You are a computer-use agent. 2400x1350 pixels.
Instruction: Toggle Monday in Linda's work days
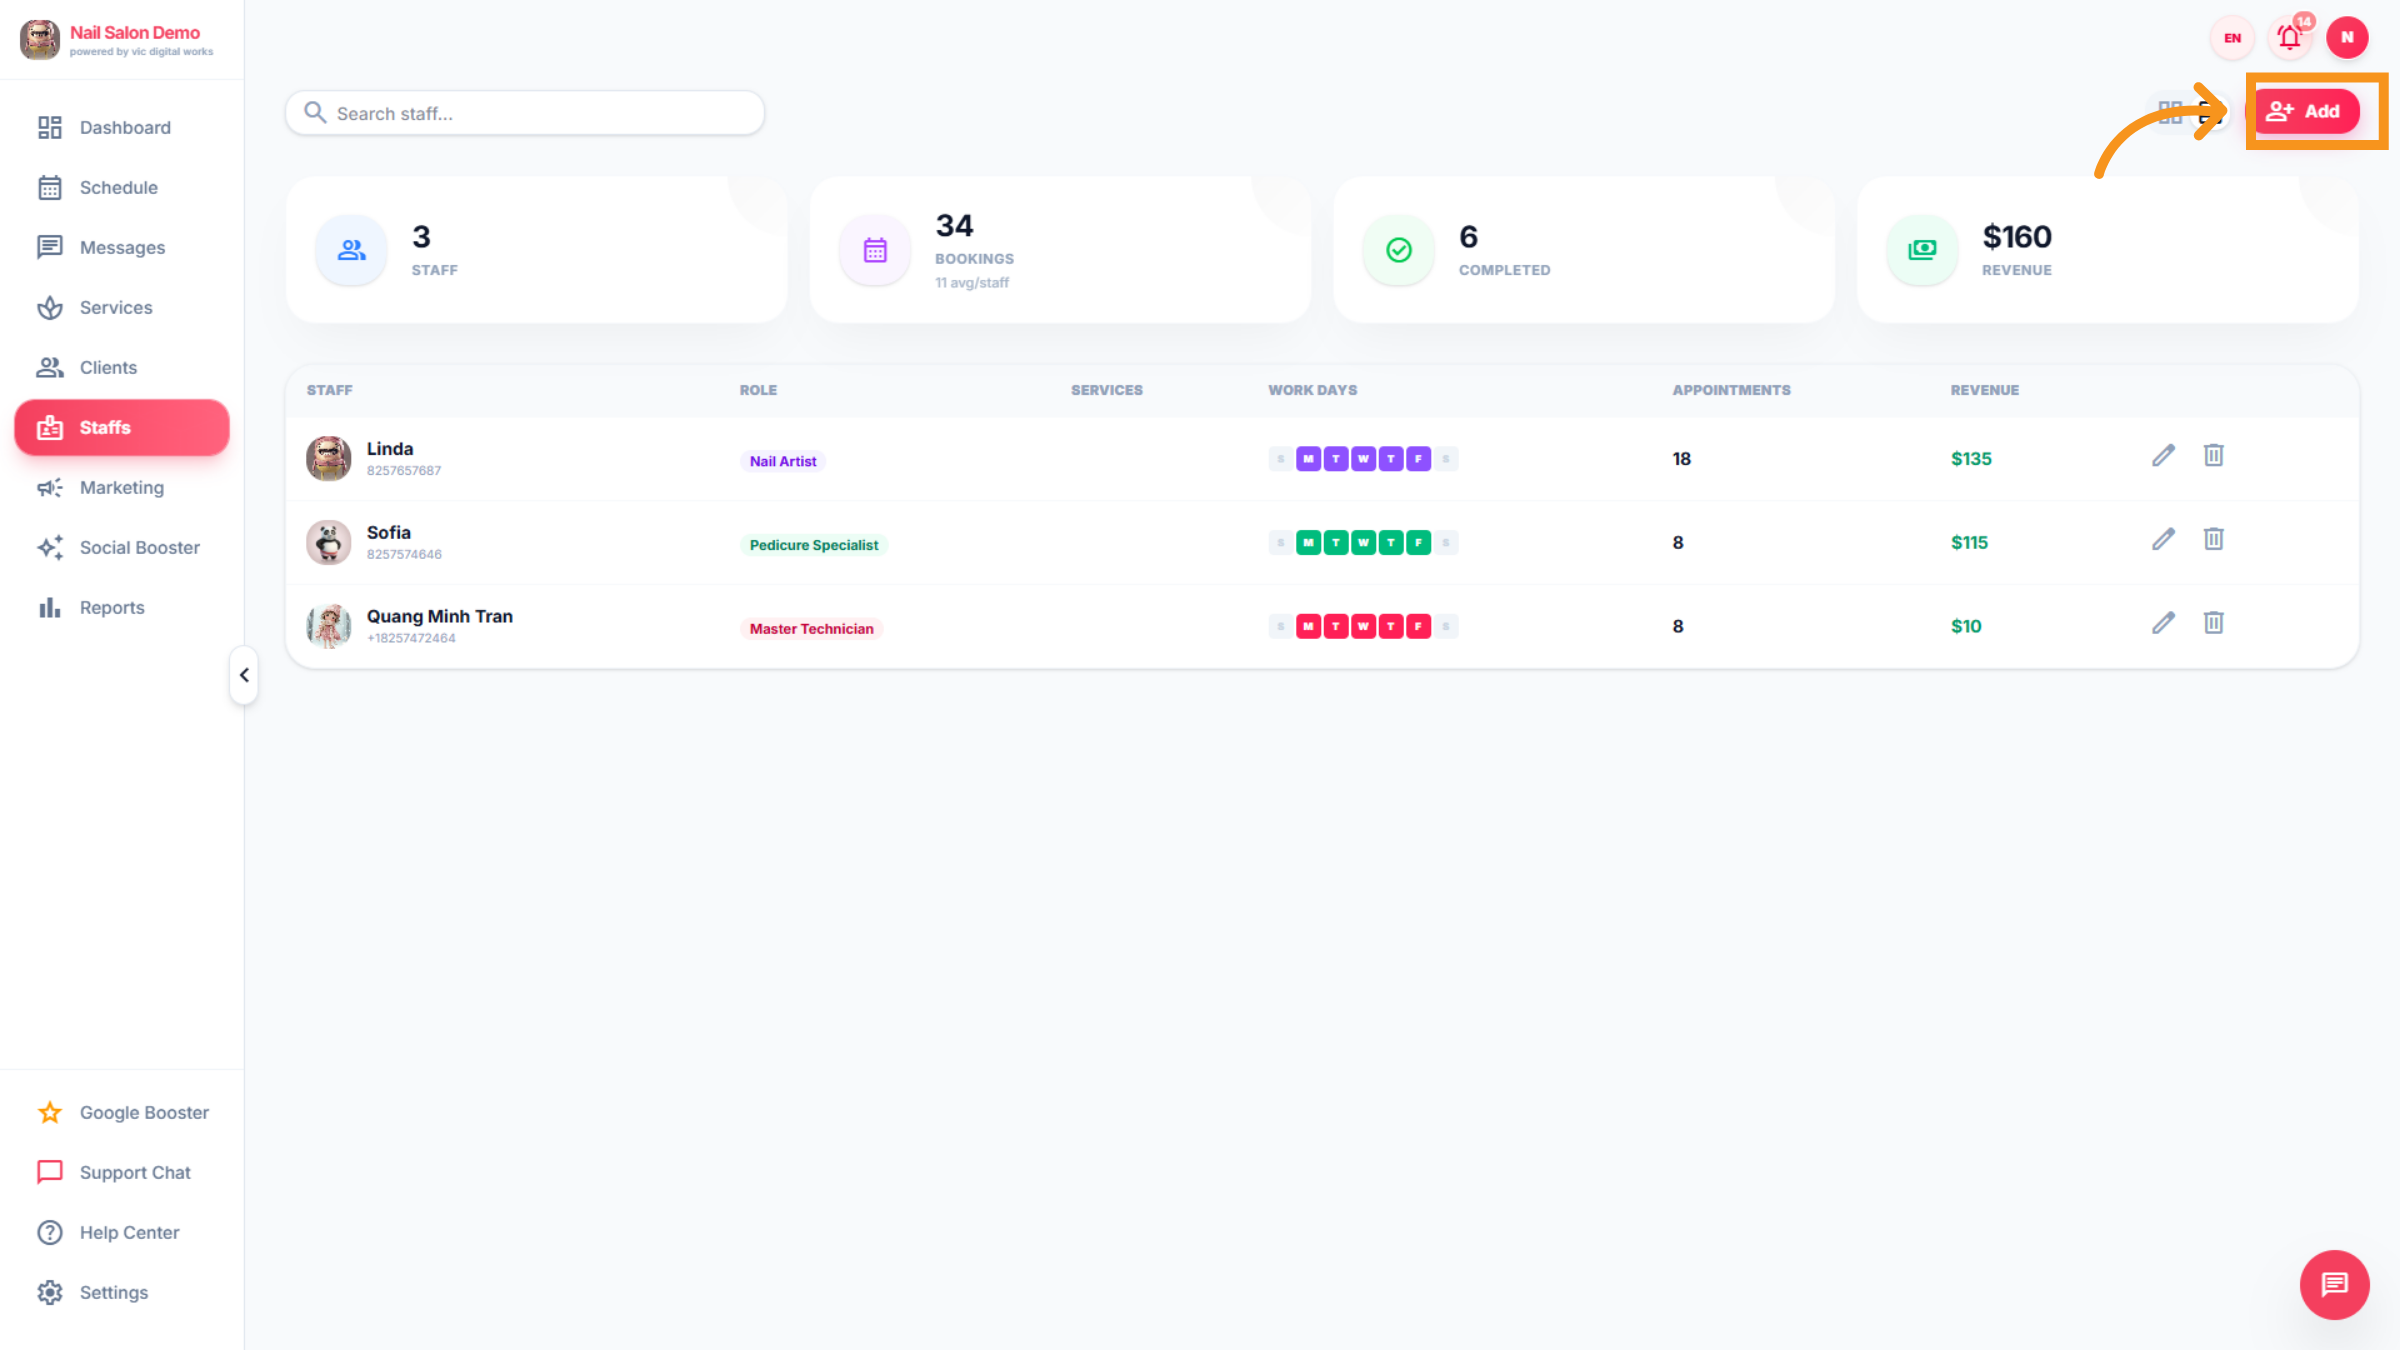point(1308,459)
